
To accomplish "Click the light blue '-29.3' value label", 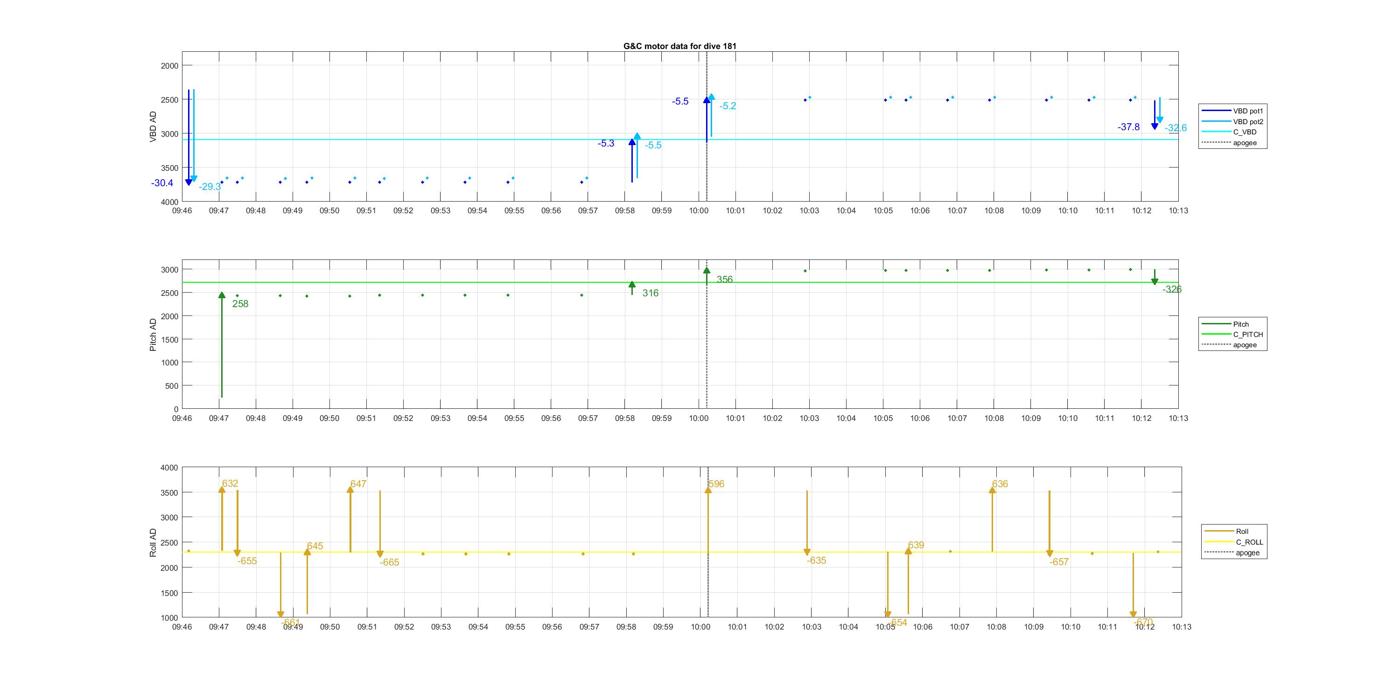I will [210, 187].
